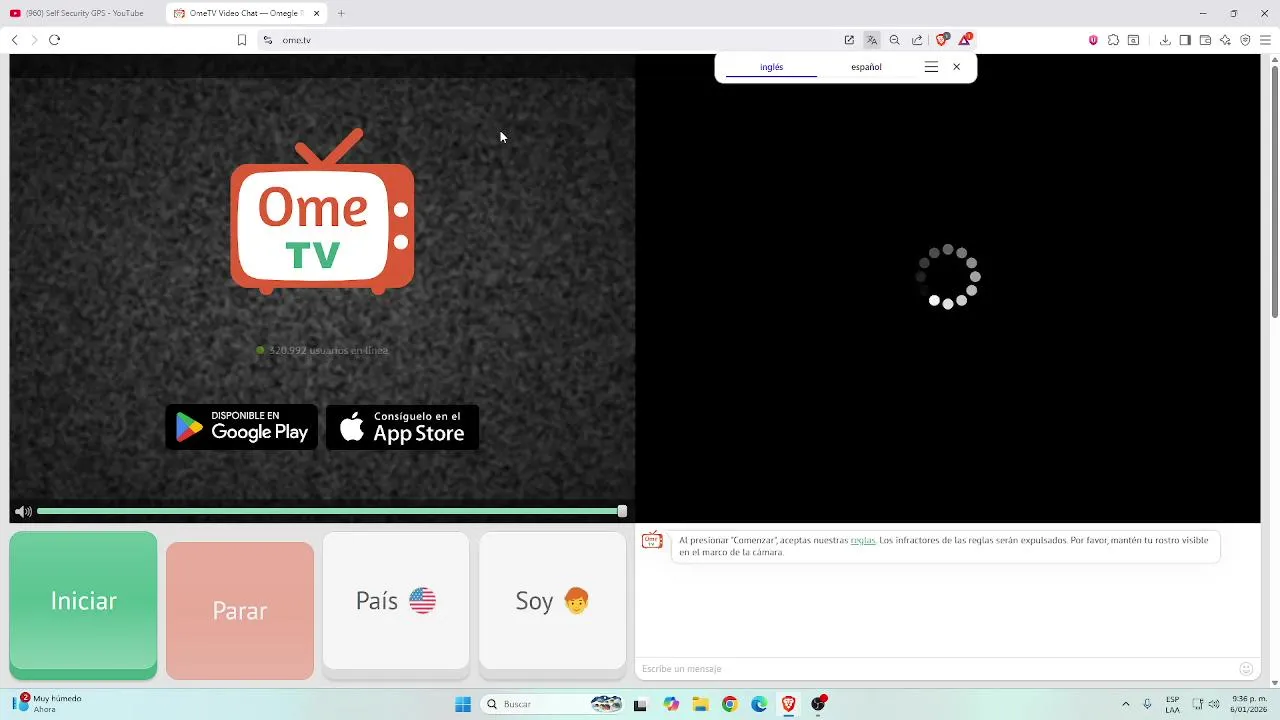Open the reglas rules link

[862, 540]
